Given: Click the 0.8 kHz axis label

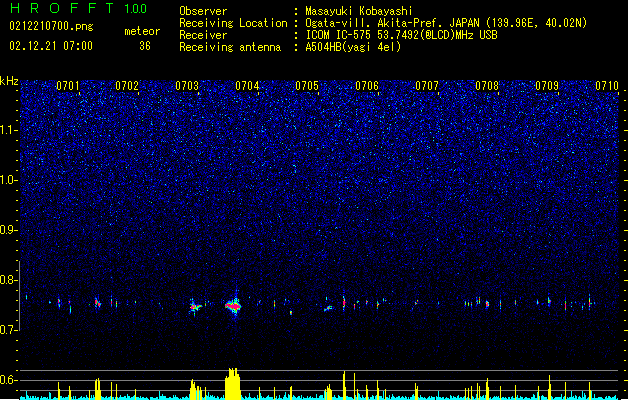Looking at the screenshot, I should tap(8, 280).
